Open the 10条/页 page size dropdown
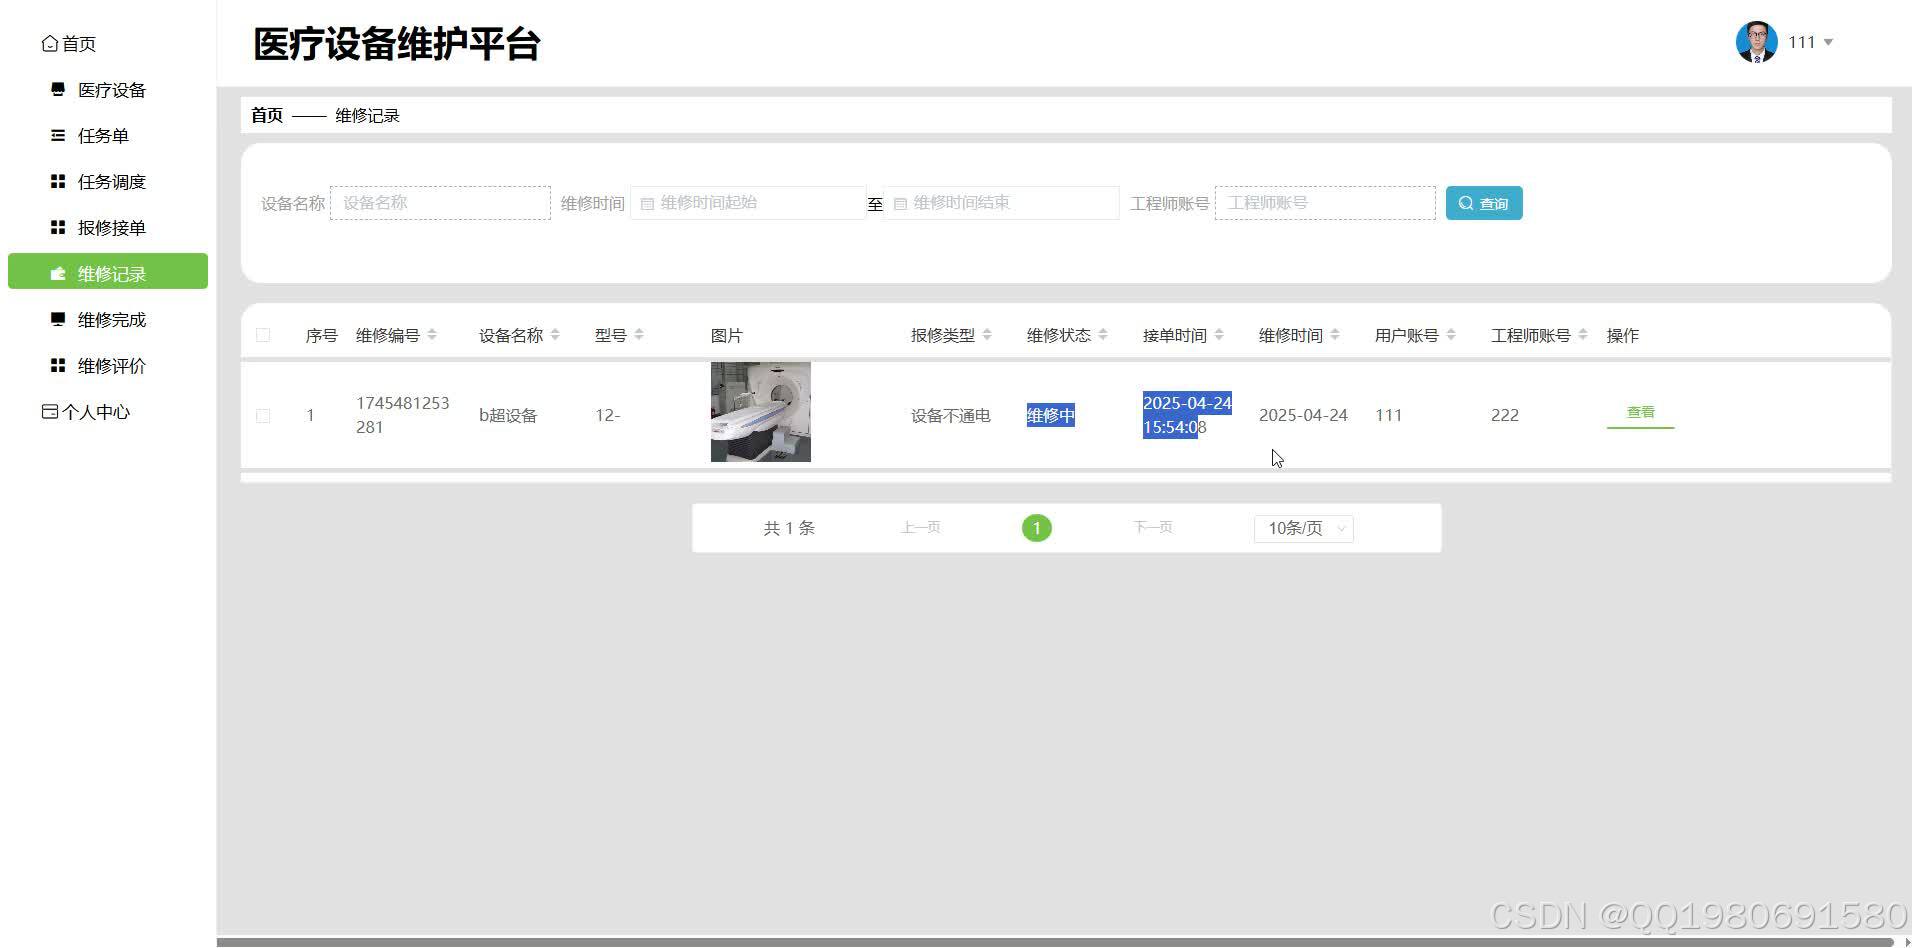This screenshot has height=948, width=1912. pyautogui.click(x=1303, y=528)
